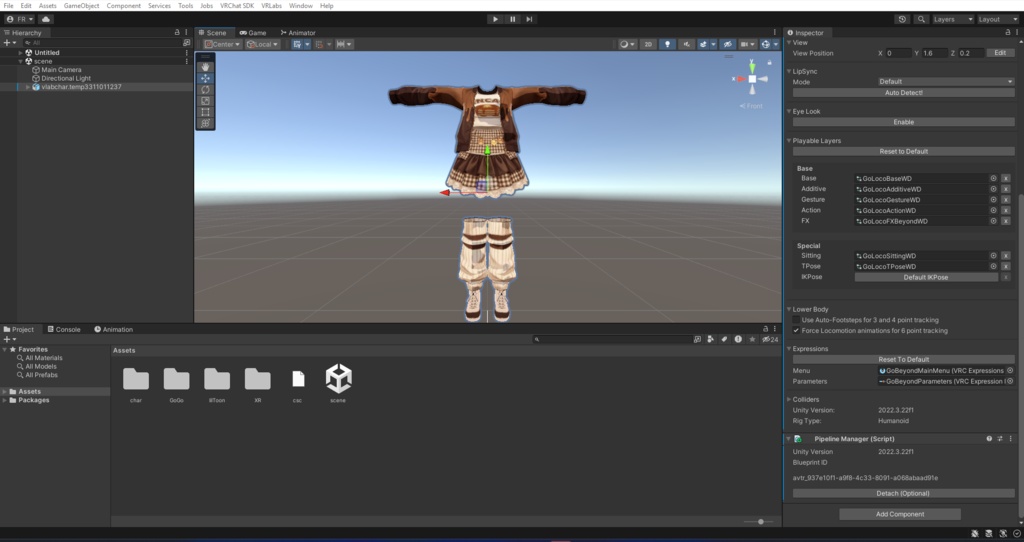The image size is (1024, 542).
Task: Toggle scene lighting bulb button
Action: click(x=667, y=44)
